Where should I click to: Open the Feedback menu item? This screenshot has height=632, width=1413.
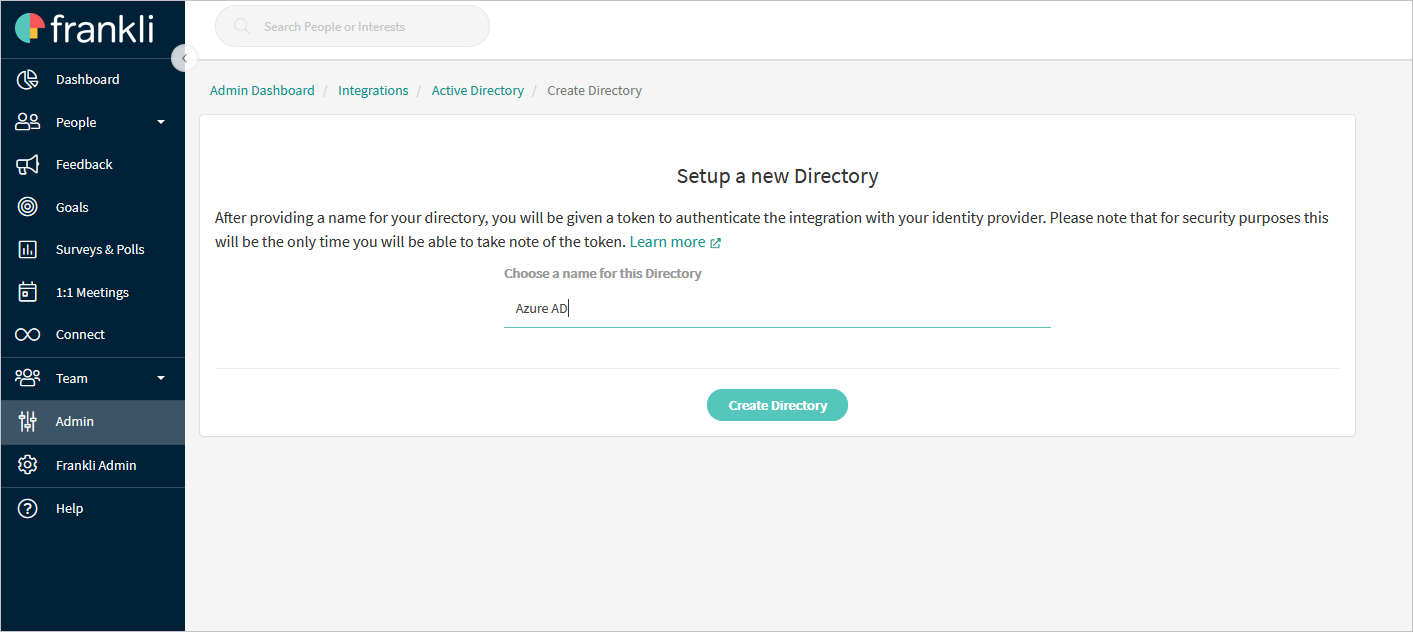[93, 164]
